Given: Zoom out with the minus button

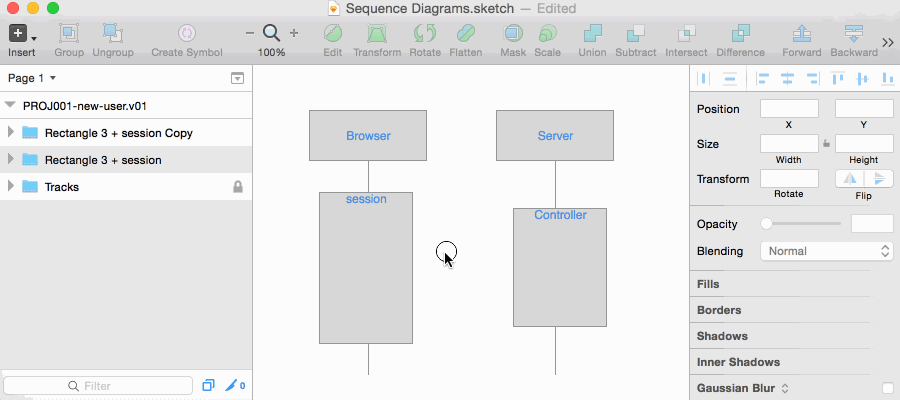Looking at the screenshot, I should 249,33.
